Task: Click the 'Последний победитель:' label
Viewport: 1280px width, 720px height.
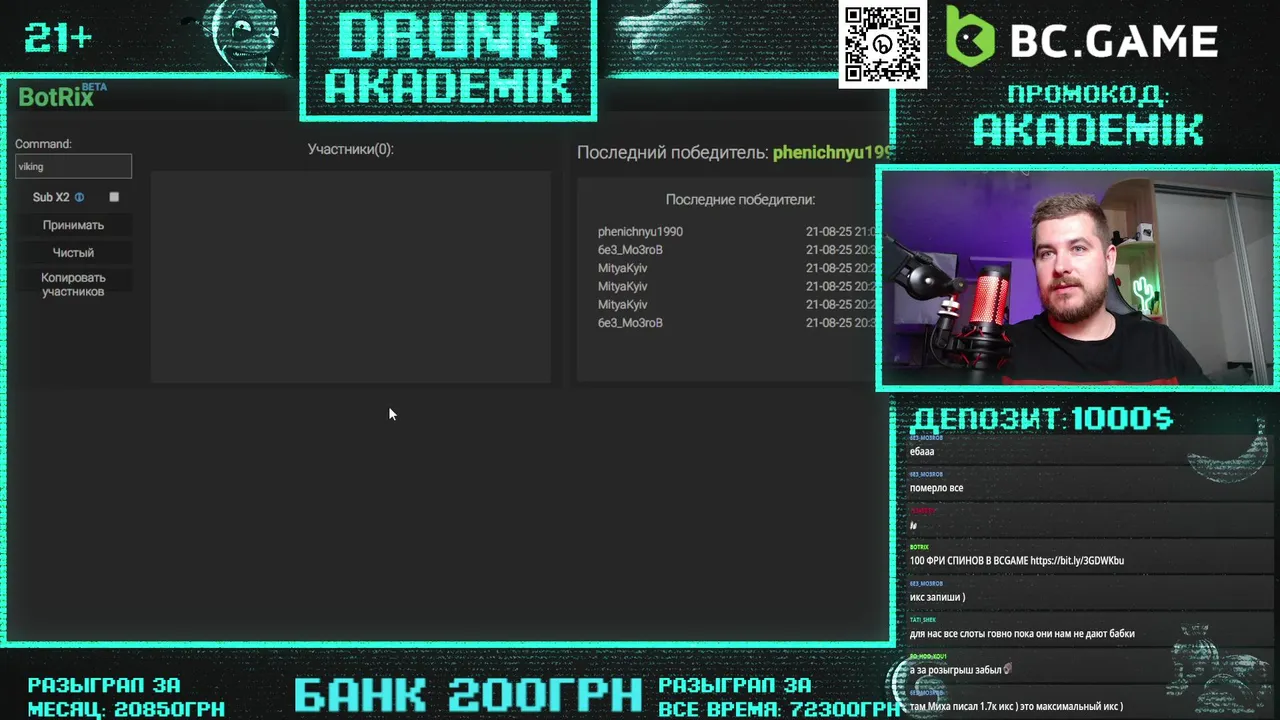Action: pyautogui.click(x=673, y=153)
